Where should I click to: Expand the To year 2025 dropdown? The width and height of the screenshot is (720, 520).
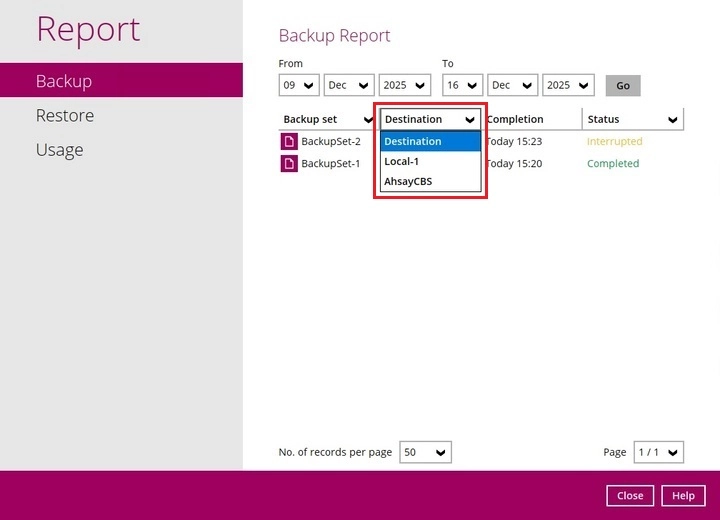click(x=568, y=86)
